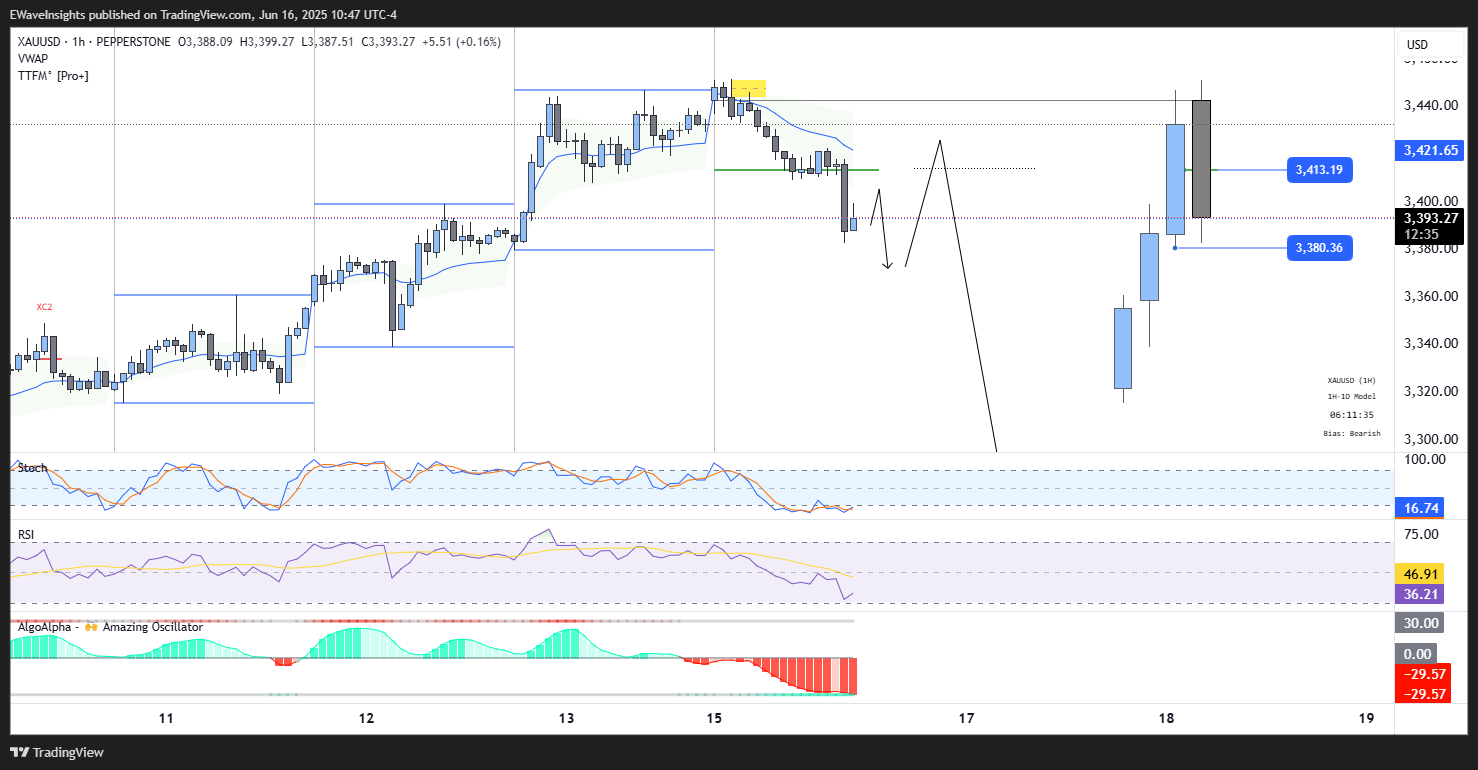The height and width of the screenshot is (770, 1478).
Task: Click the 100.00 Stoch scale label
Action: coord(1426,459)
